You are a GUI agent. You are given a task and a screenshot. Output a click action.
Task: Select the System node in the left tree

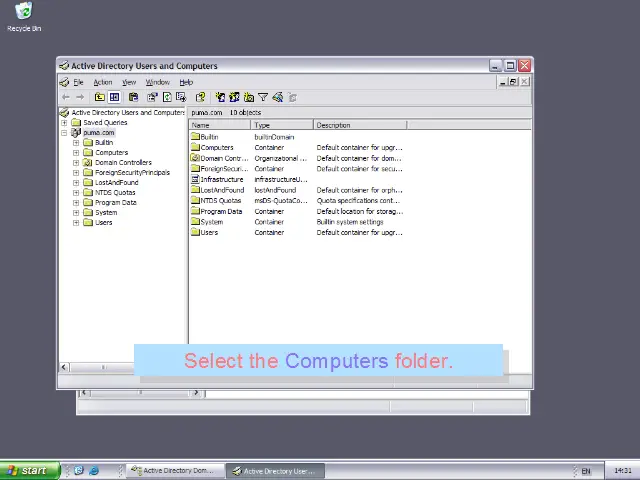[x=106, y=213]
